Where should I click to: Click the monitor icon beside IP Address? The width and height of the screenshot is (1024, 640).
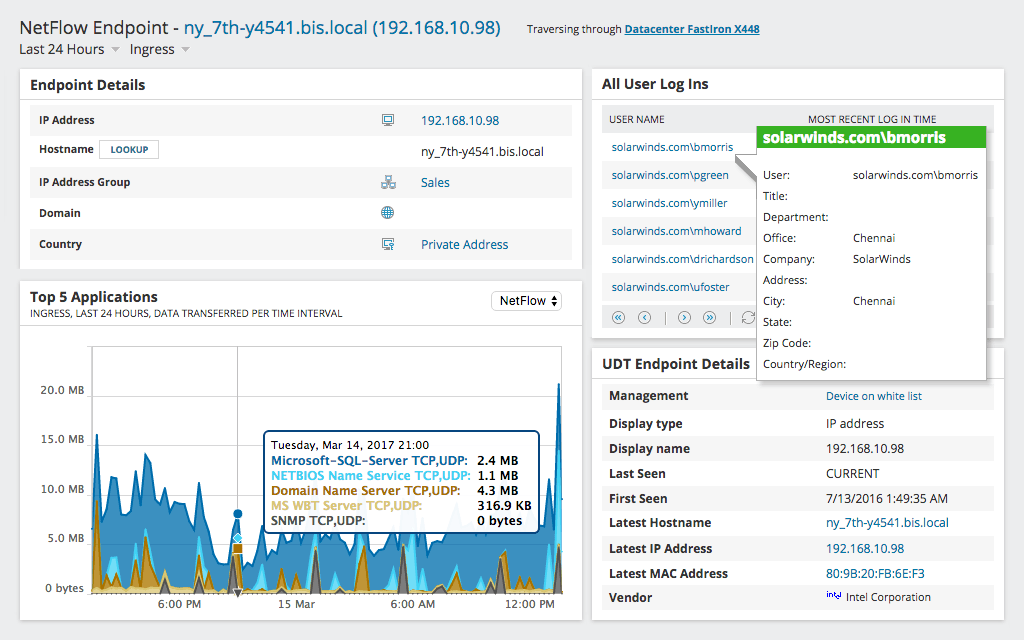pyautogui.click(x=387, y=119)
